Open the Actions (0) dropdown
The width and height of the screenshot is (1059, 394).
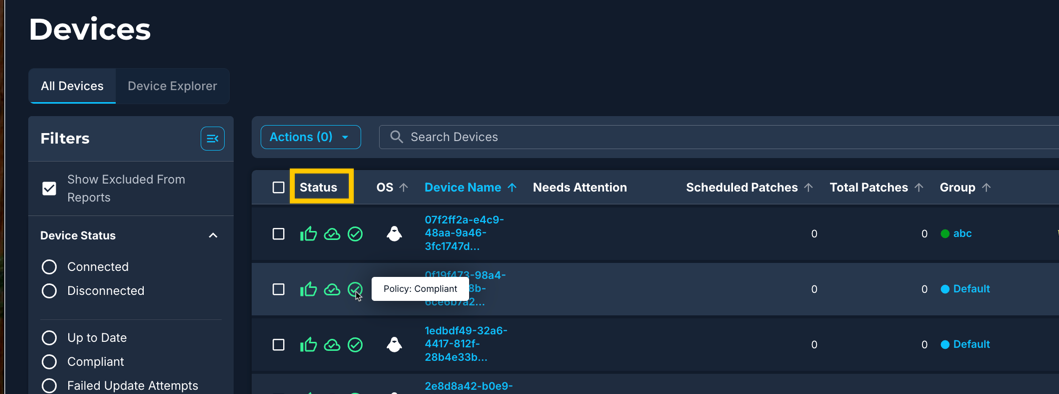311,137
